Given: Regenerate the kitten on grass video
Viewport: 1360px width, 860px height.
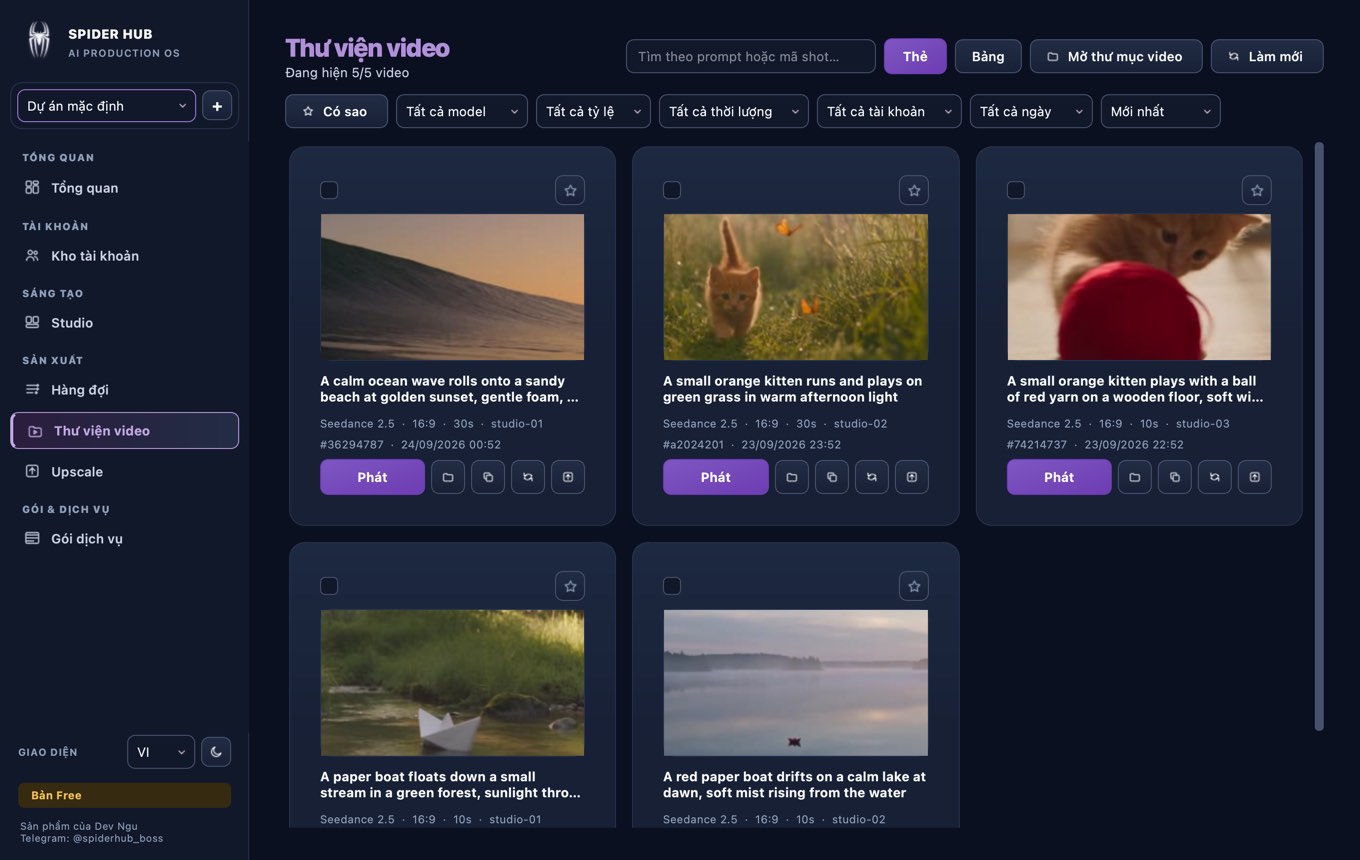Looking at the screenshot, I should (872, 477).
